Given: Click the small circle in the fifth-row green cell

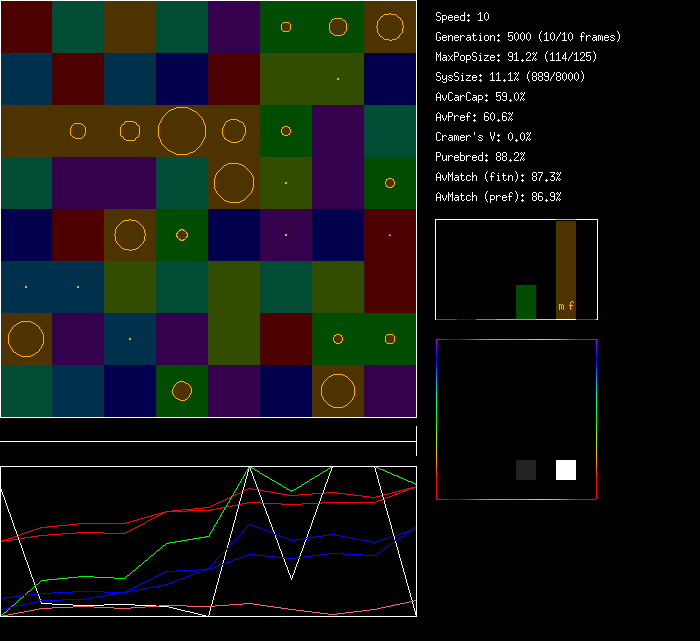Looking at the screenshot, I should [x=182, y=235].
